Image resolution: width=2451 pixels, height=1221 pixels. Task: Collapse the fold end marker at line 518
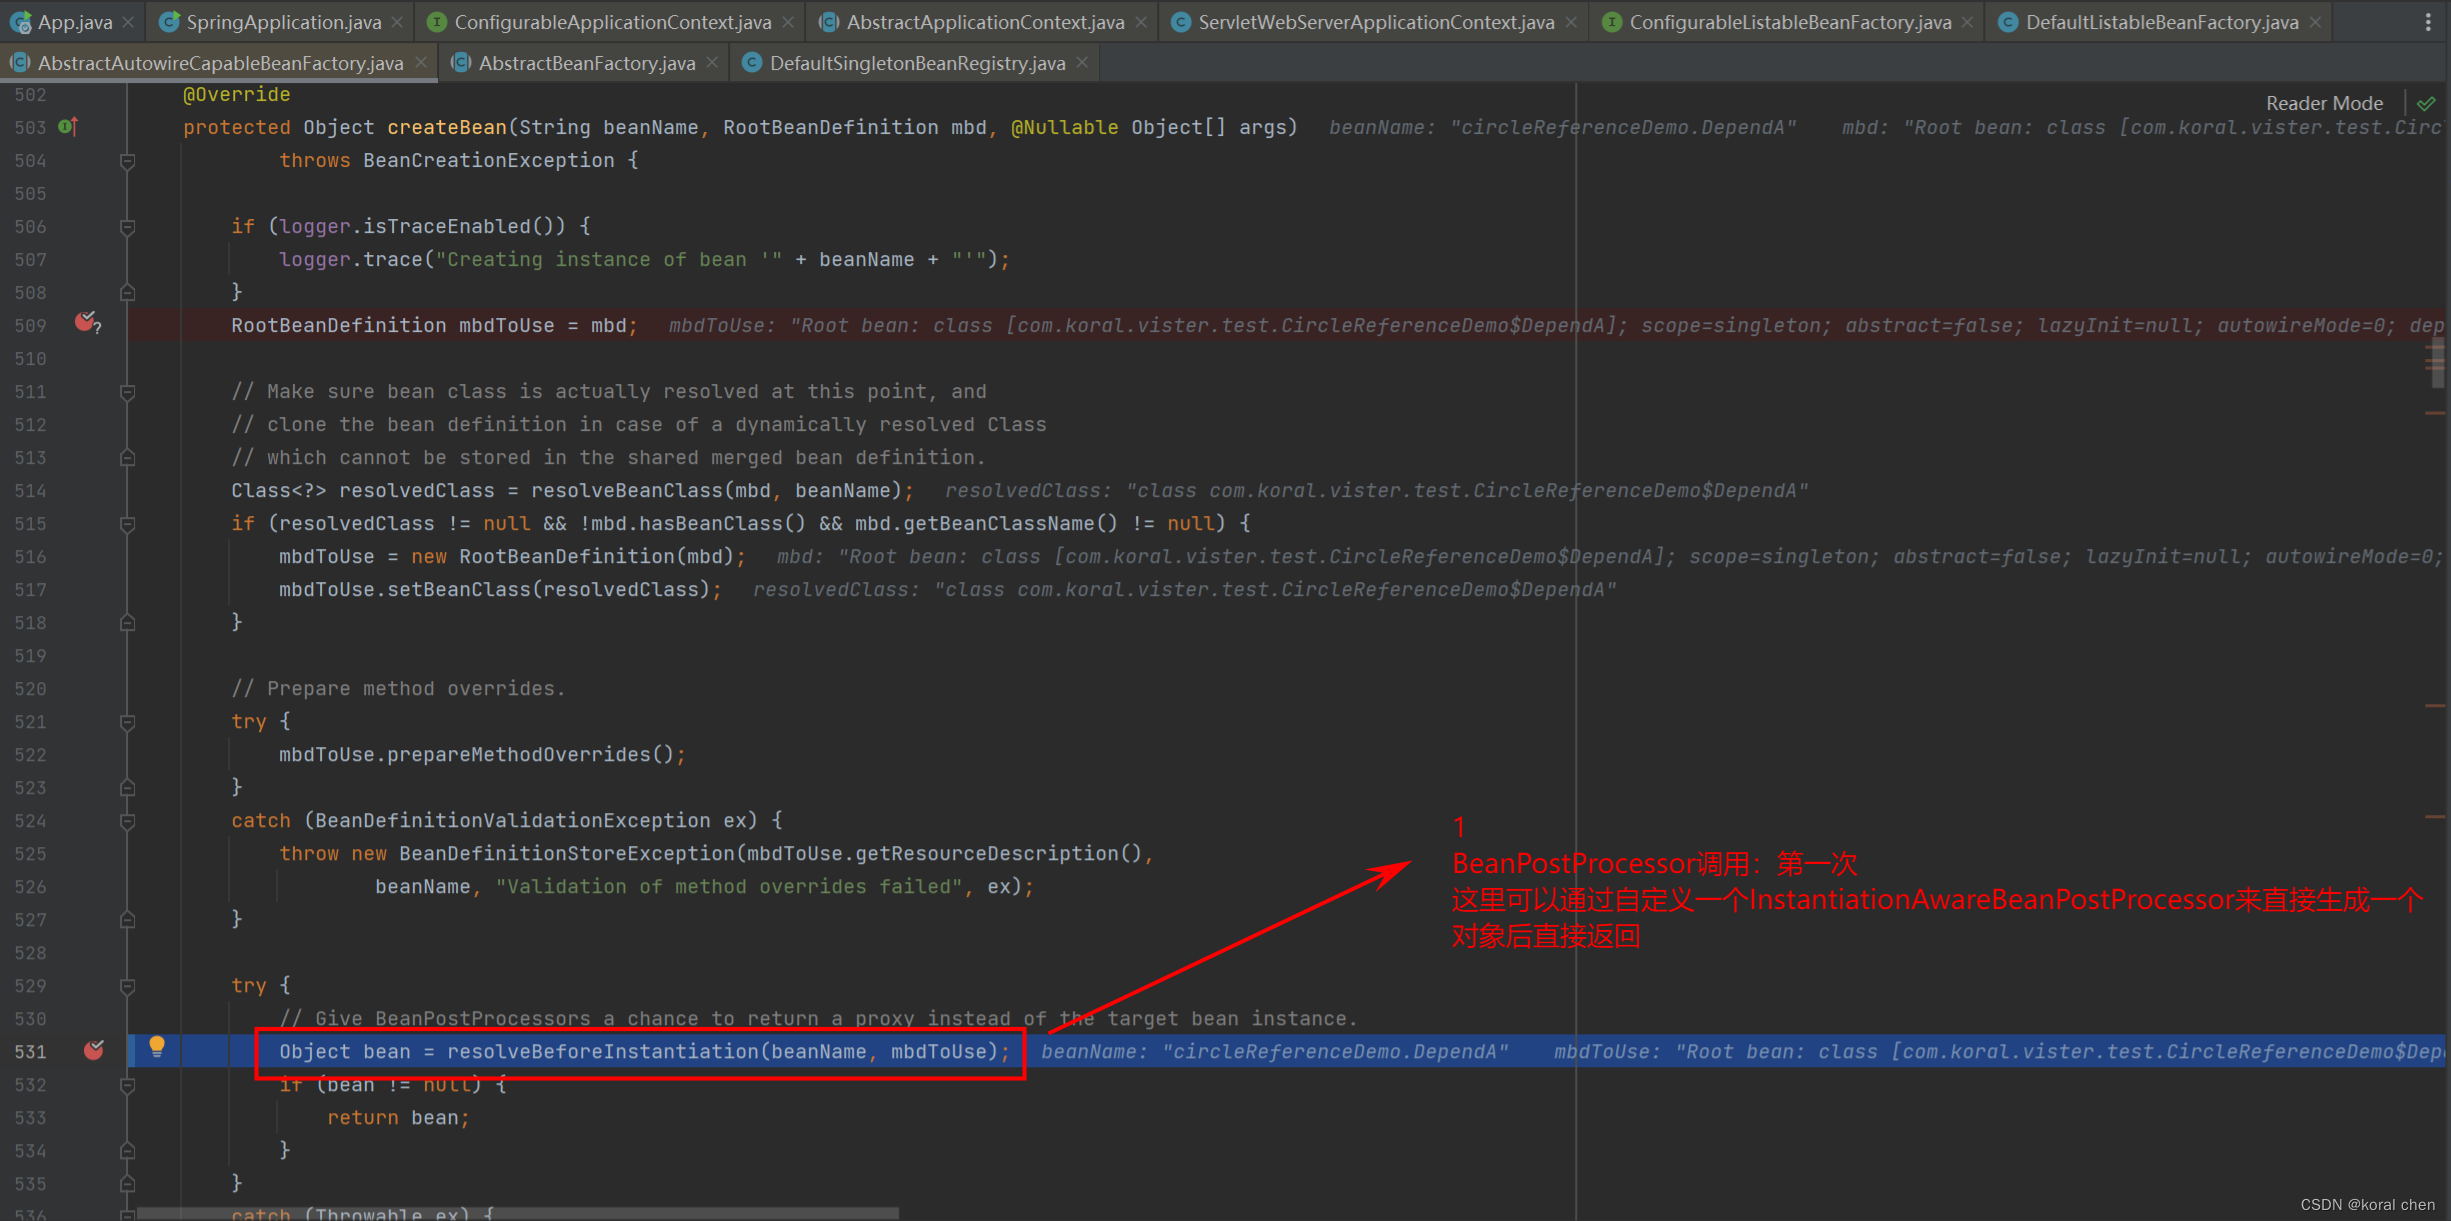coord(127,623)
